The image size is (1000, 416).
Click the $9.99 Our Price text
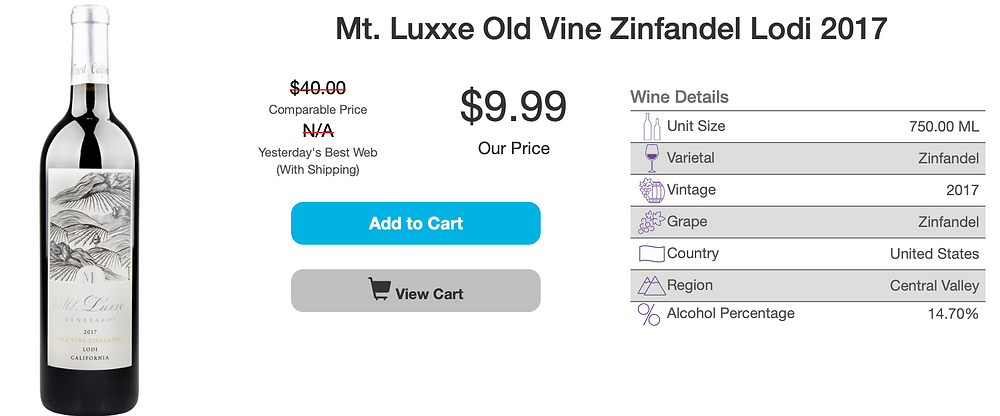tap(513, 107)
